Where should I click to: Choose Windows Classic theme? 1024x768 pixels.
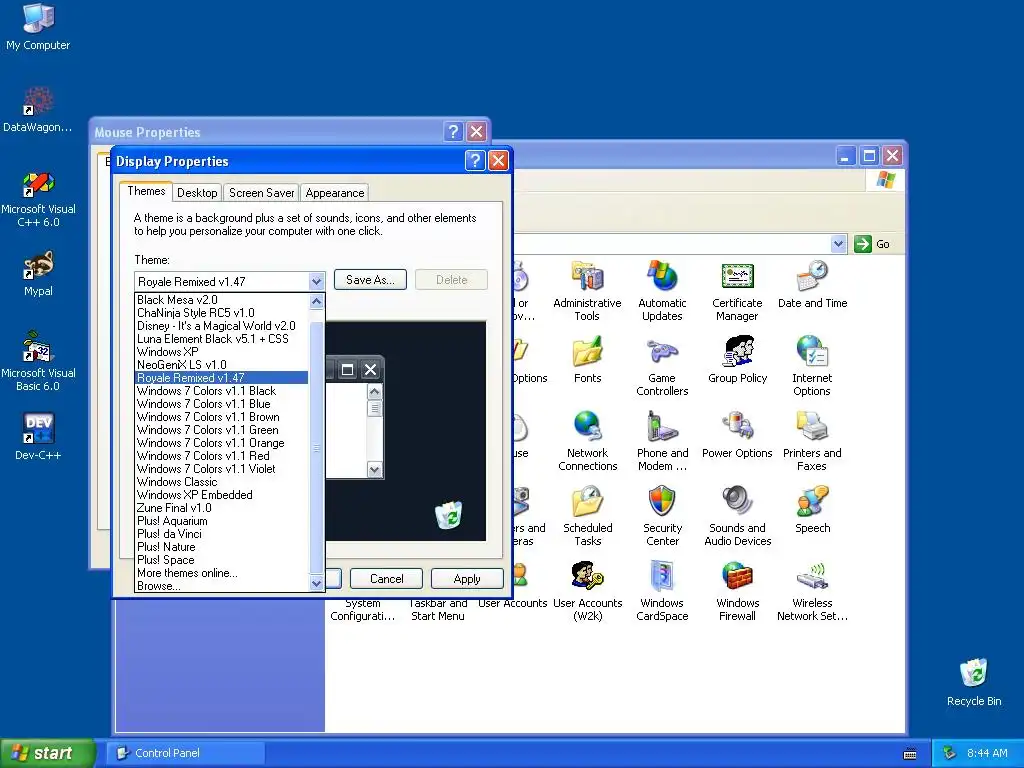coord(221,482)
